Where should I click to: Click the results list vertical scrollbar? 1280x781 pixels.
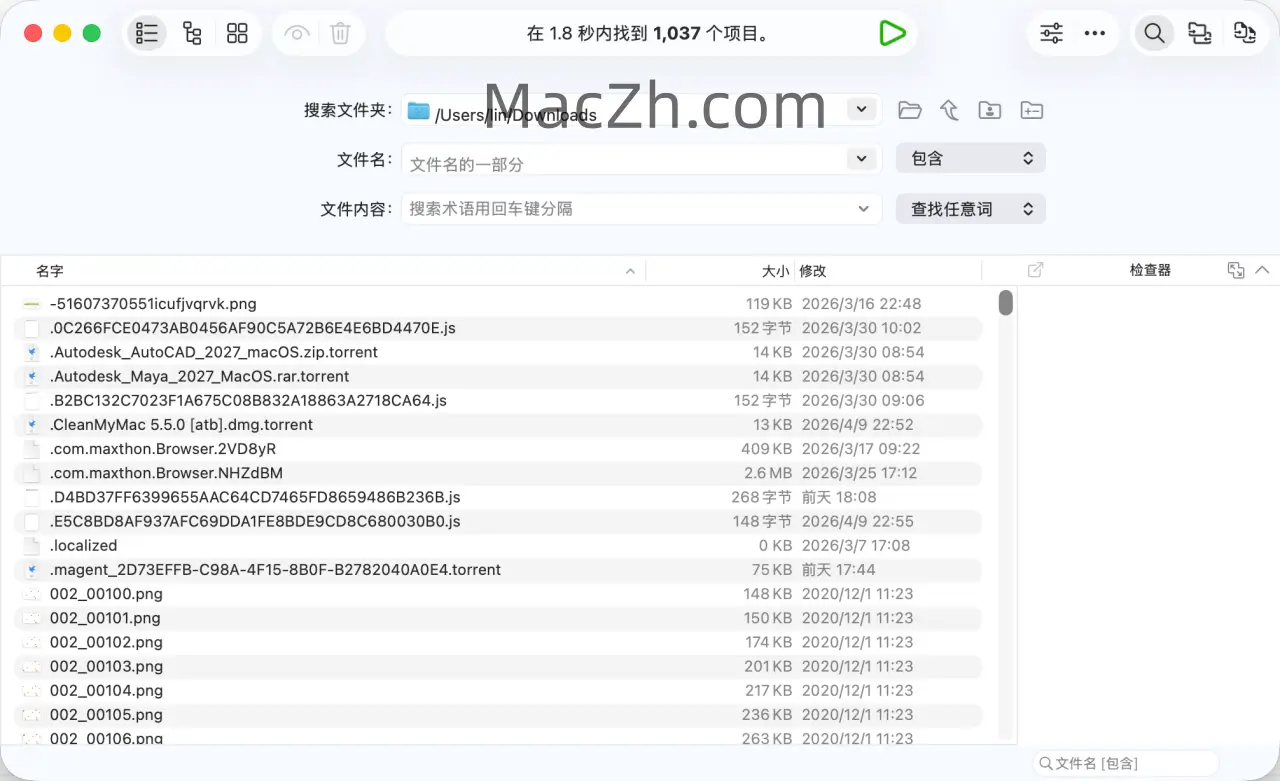(x=1005, y=303)
